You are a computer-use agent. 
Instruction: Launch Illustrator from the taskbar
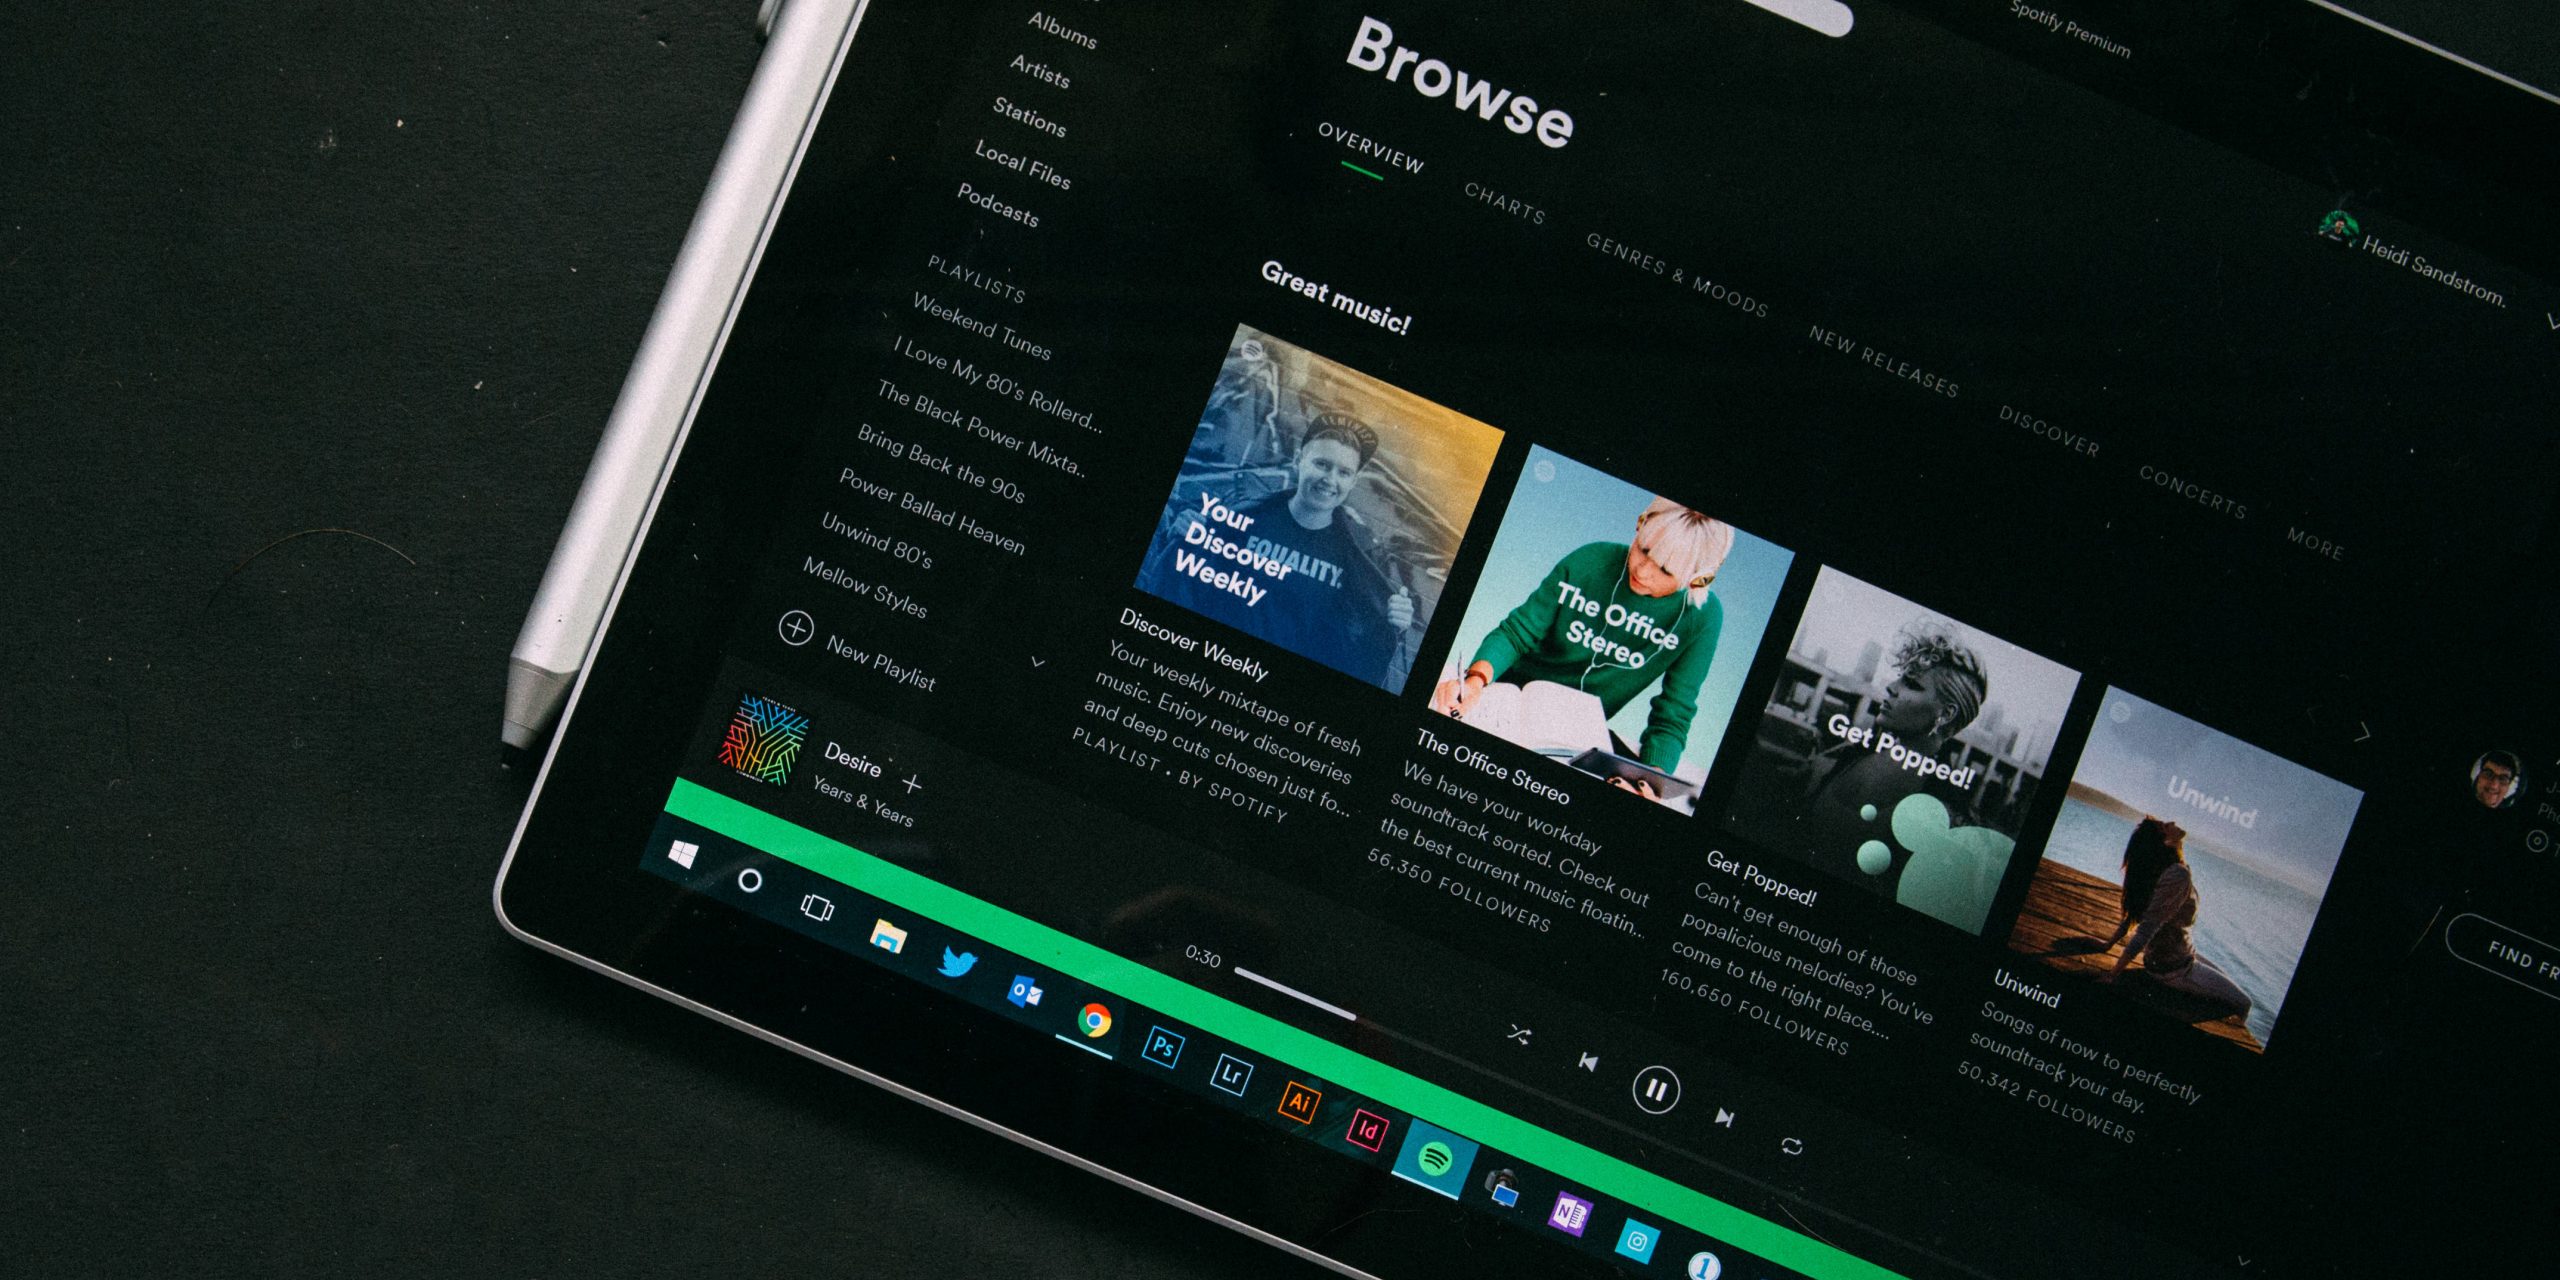[1299, 1102]
